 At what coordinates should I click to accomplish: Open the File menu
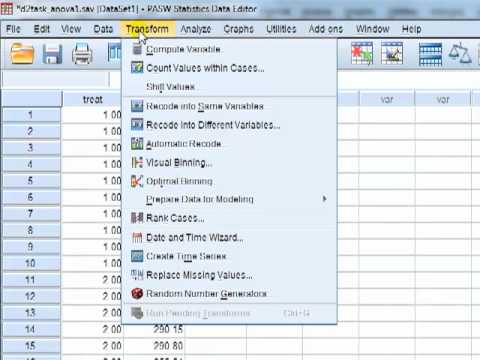pos(13,29)
